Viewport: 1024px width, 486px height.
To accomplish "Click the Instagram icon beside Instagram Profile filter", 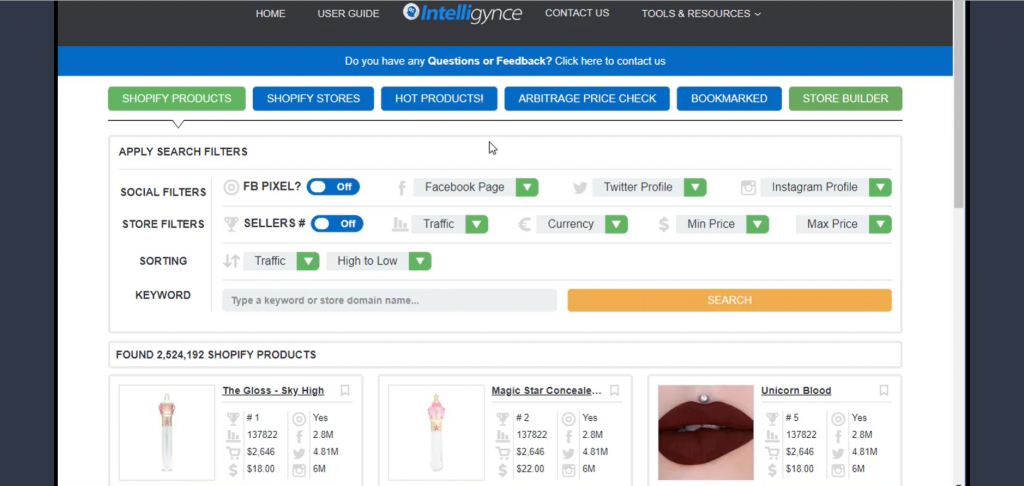I will click(x=748, y=188).
